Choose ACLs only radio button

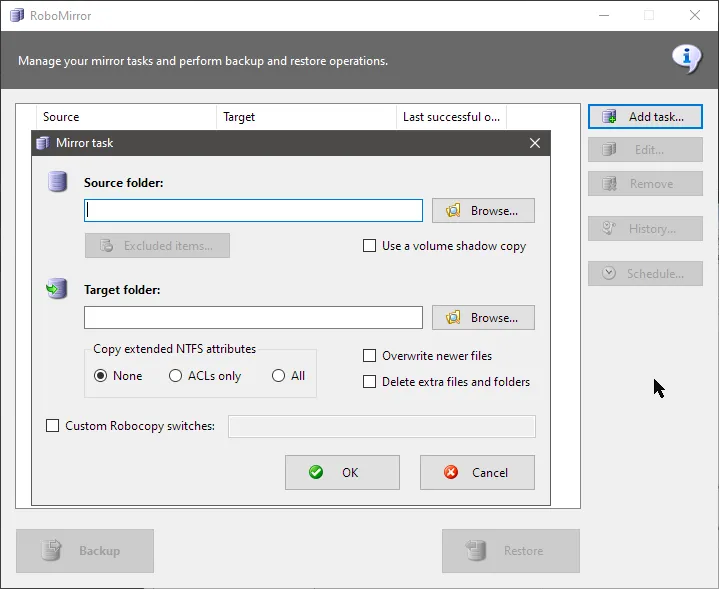(x=176, y=376)
